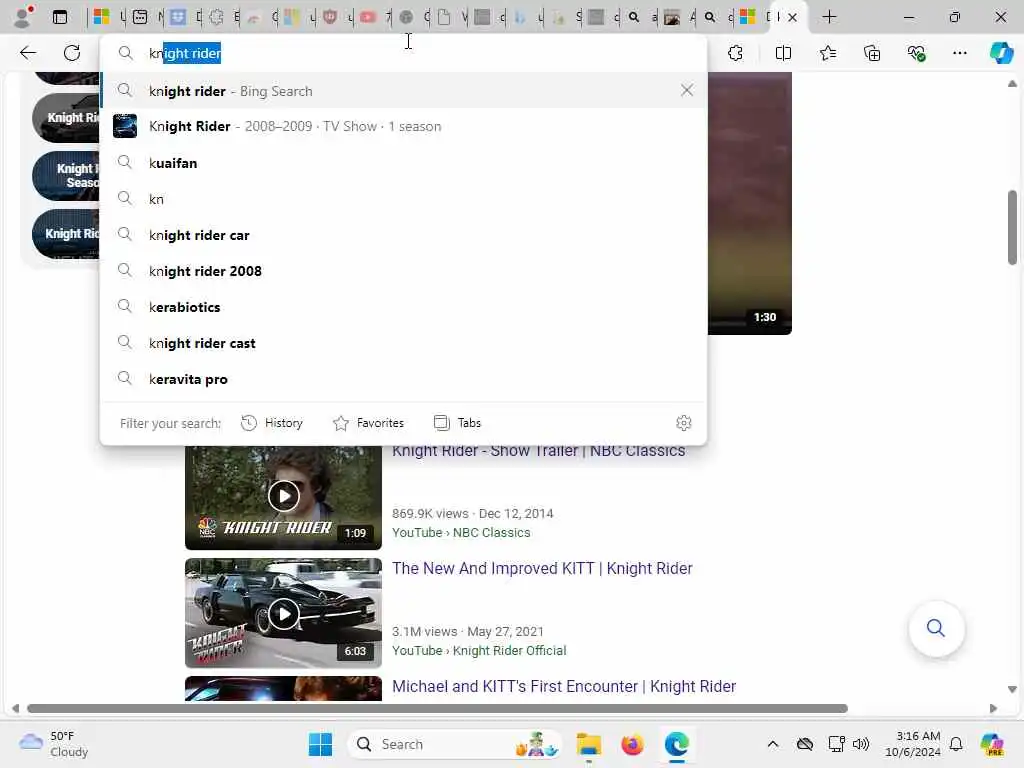The image size is (1024, 768).
Task: Play Knight Rider Show Trailer video thumbnail
Action: [x=283, y=497]
